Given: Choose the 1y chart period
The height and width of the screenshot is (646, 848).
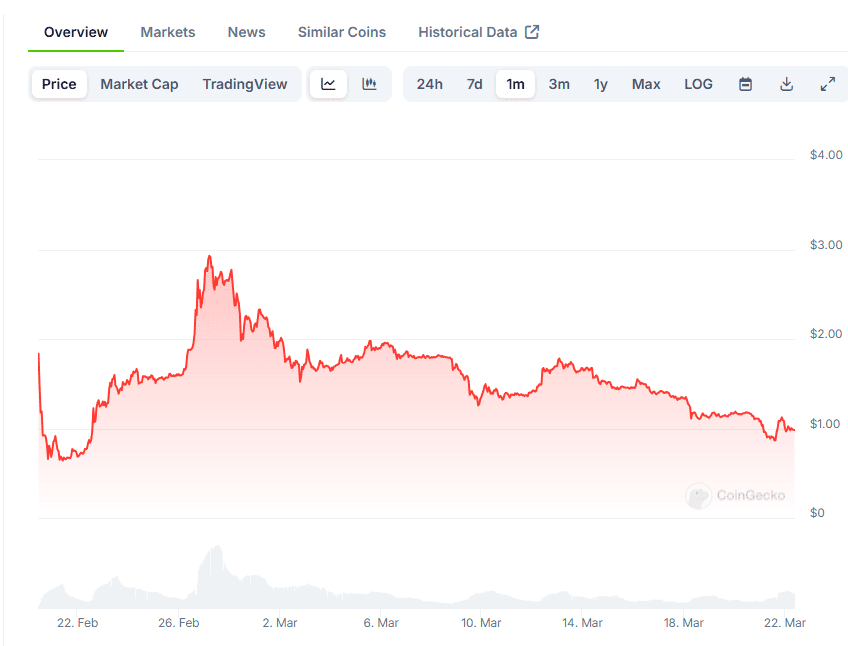Looking at the screenshot, I should [x=600, y=84].
